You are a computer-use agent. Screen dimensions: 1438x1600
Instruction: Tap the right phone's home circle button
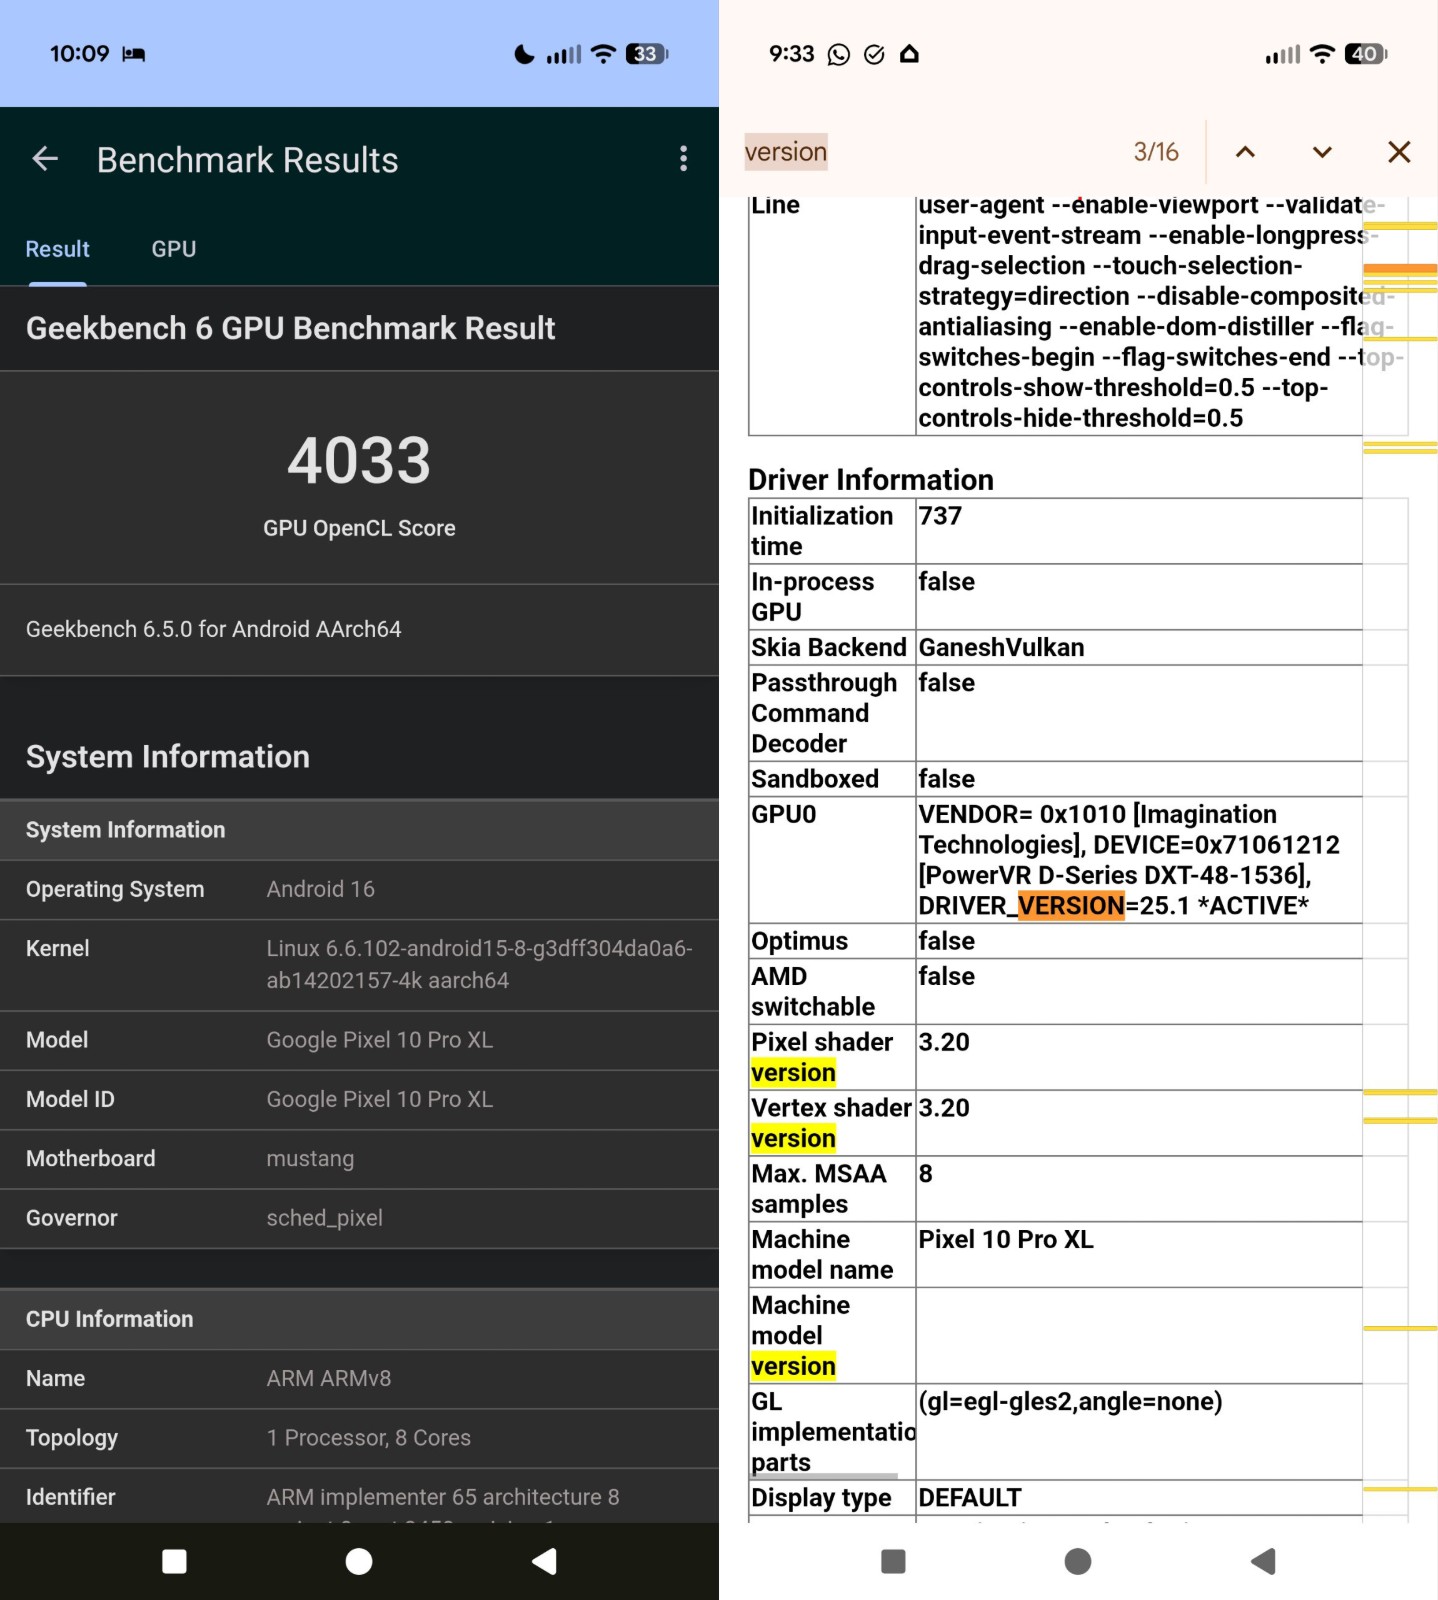tap(1077, 1561)
